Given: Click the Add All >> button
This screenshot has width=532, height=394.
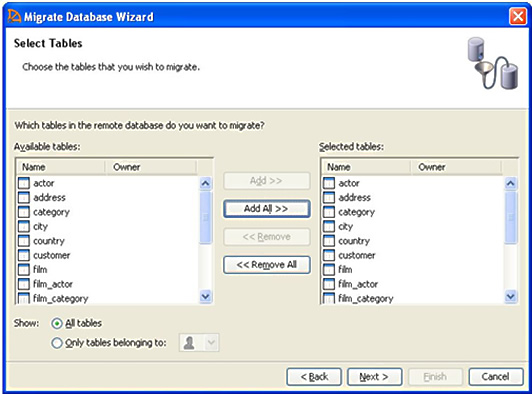Looking at the screenshot, I should point(267,208).
